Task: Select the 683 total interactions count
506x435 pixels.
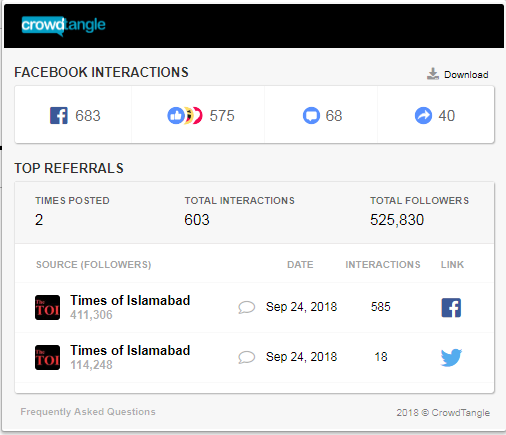Action: pyautogui.click(x=88, y=116)
